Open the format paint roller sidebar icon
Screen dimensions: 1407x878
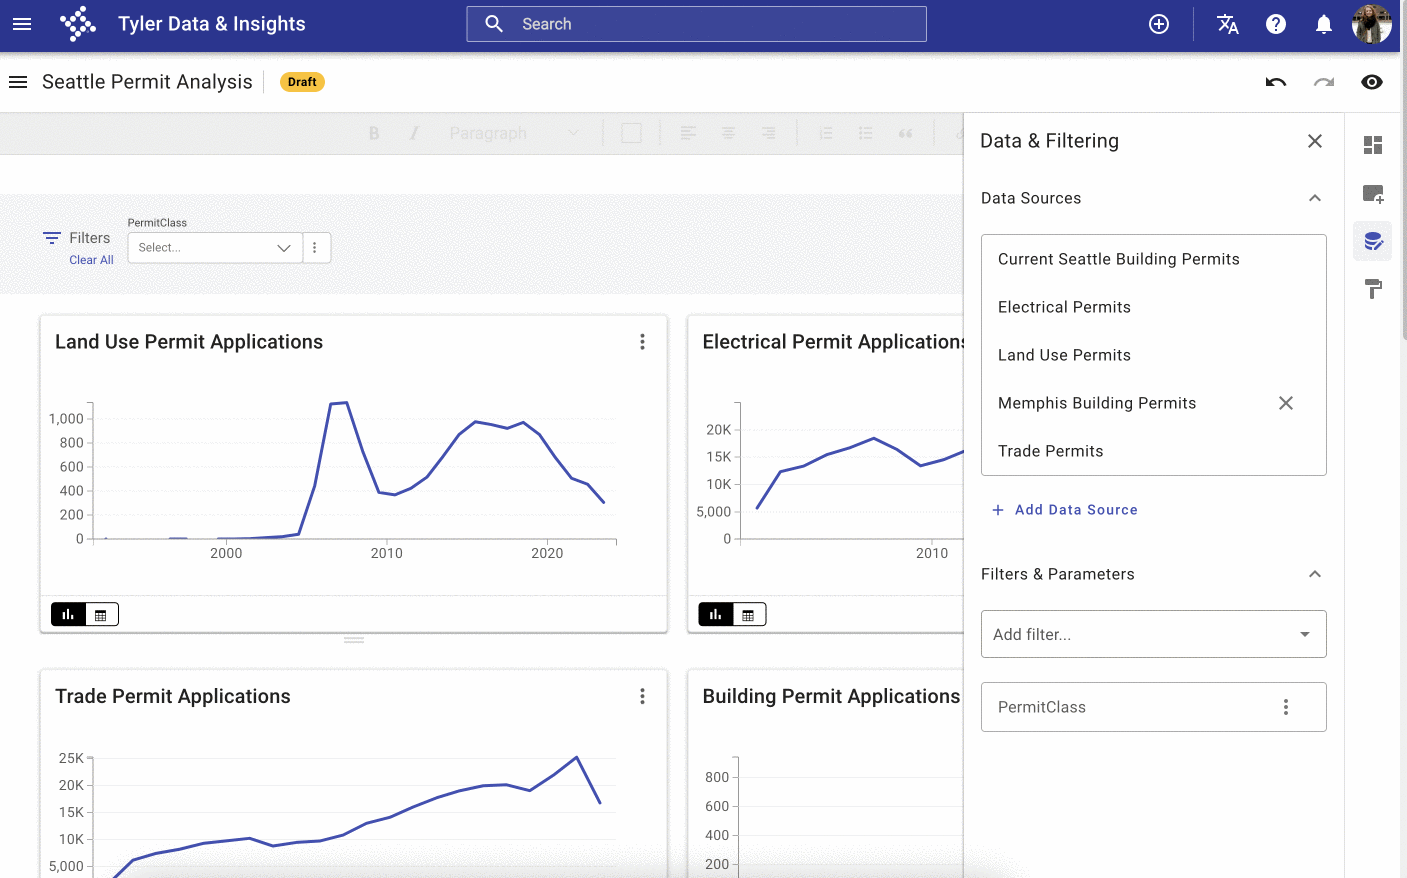tap(1373, 289)
